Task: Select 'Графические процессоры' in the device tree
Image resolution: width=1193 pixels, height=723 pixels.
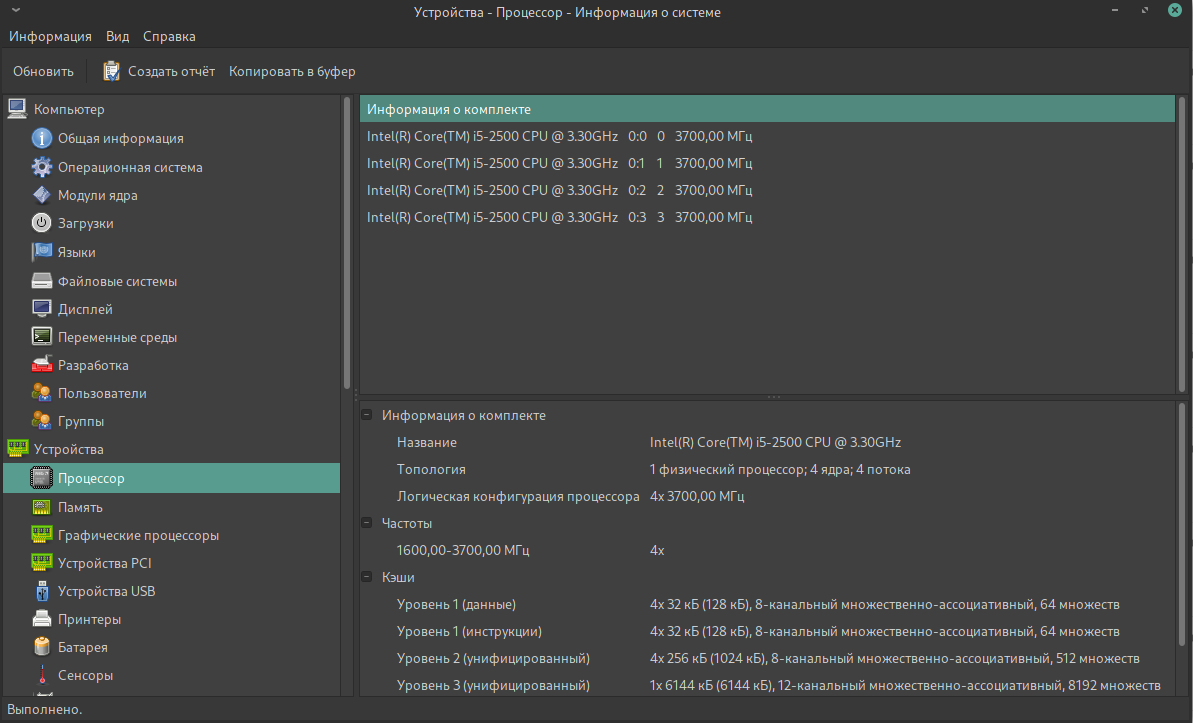Action: [138, 535]
